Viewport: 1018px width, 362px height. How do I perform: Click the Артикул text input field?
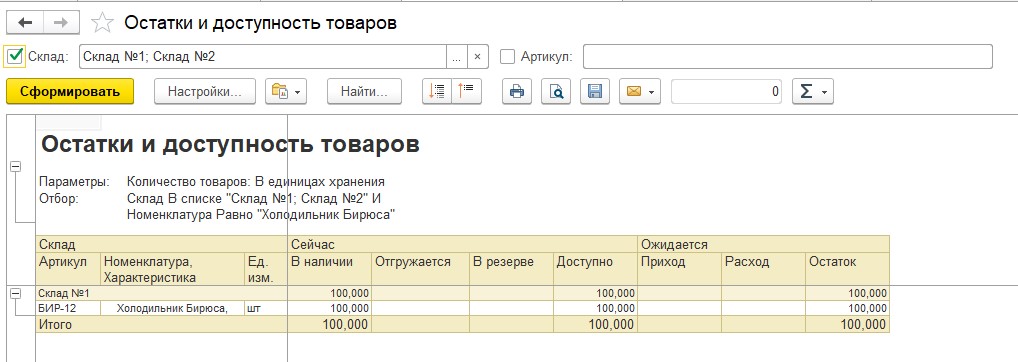click(788, 56)
